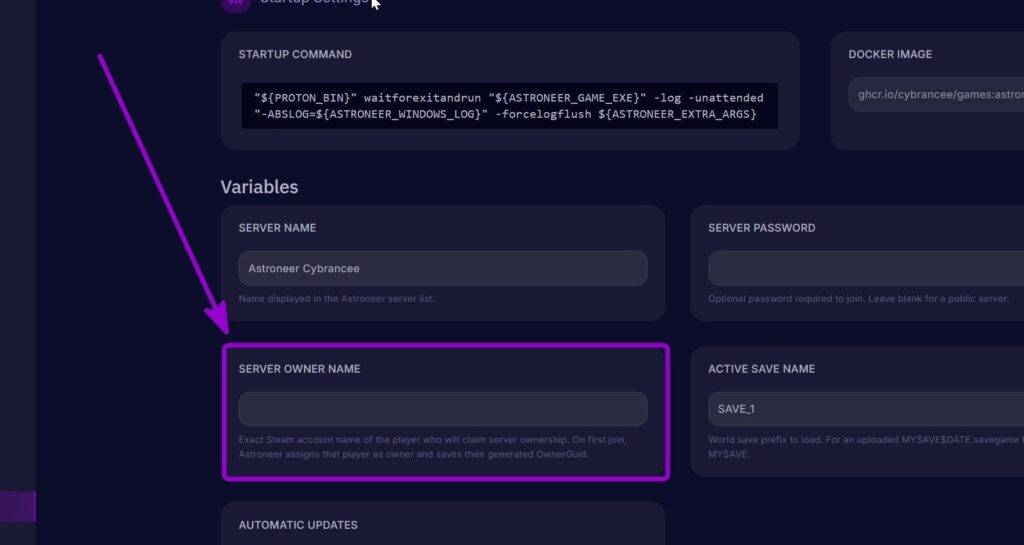The width and height of the screenshot is (1024, 545).
Task: Click the SERVER OWNER NAME label
Action: (299, 369)
